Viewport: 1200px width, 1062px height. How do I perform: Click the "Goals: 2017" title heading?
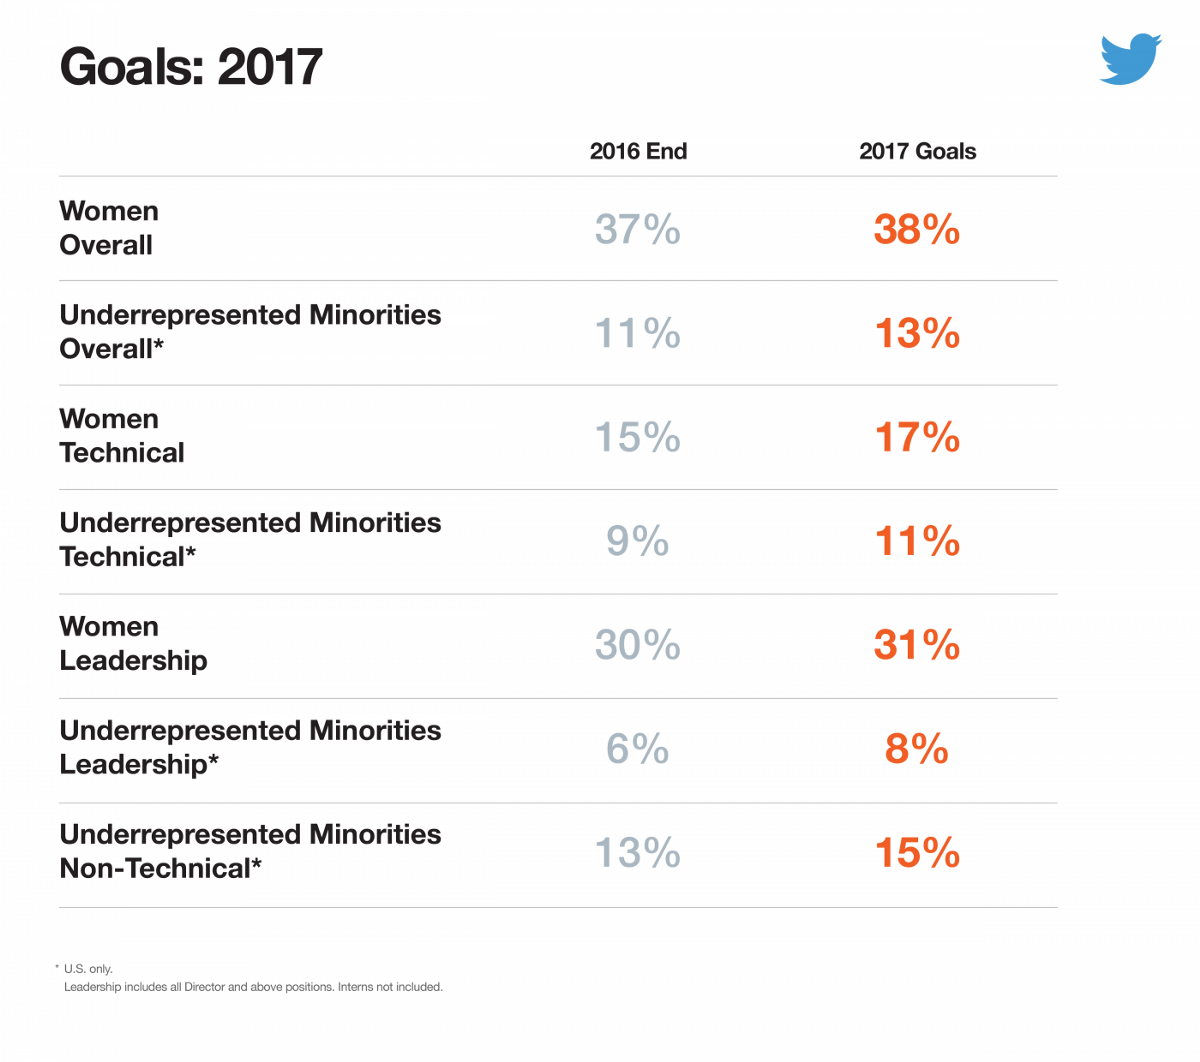(191, 67)
